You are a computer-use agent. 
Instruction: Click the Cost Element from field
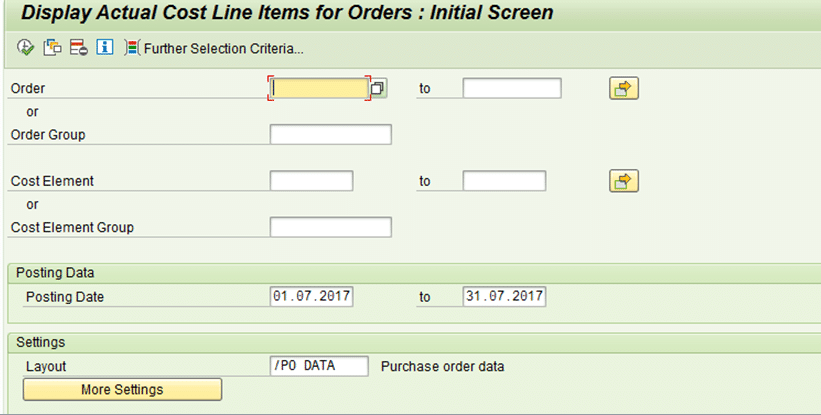(x=311, y=181)
